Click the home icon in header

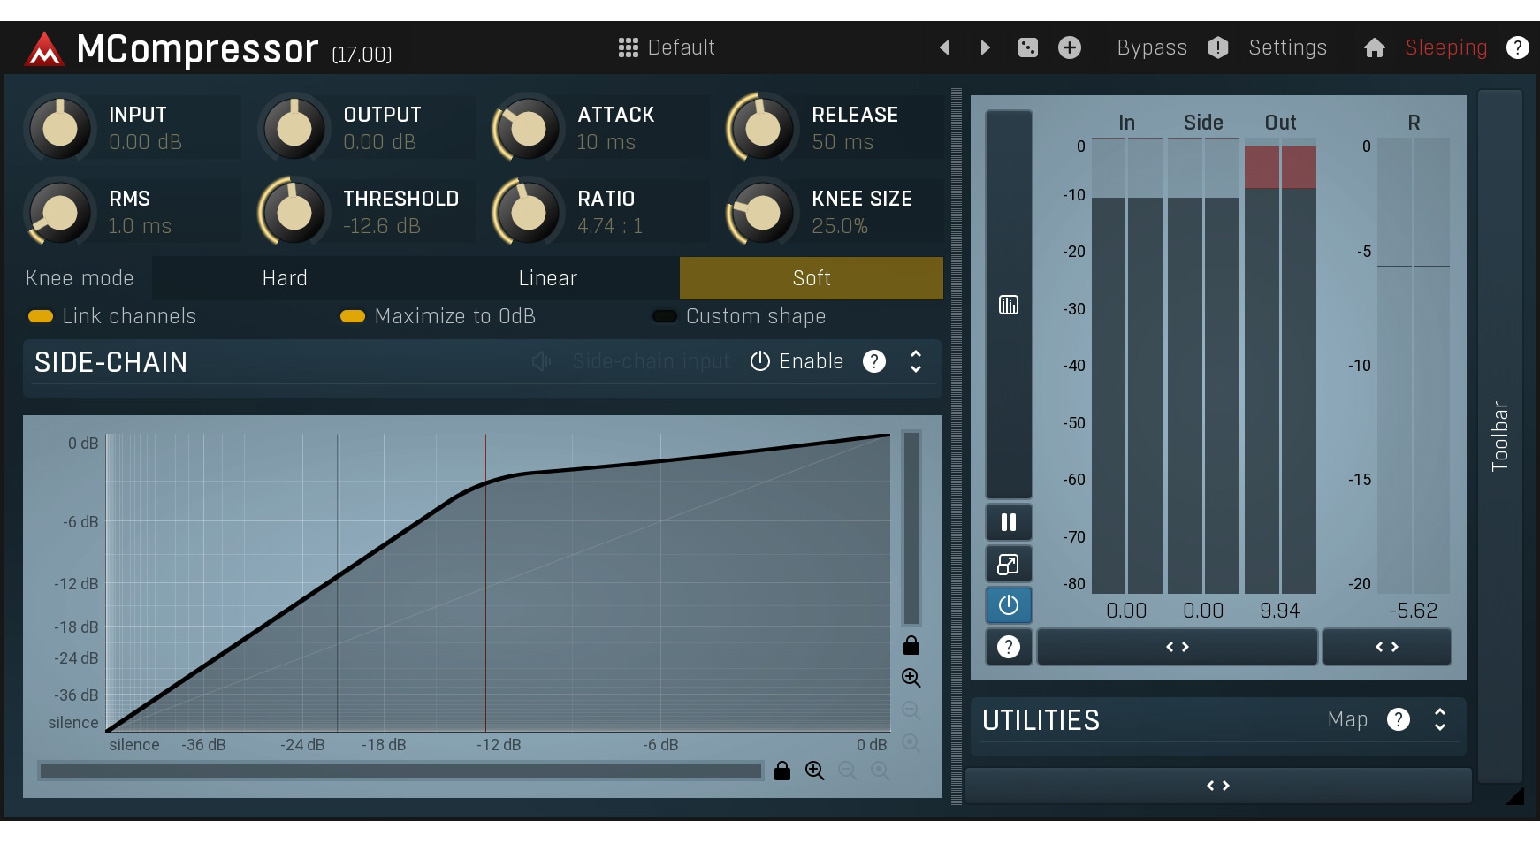click(x=1374, y=48)
